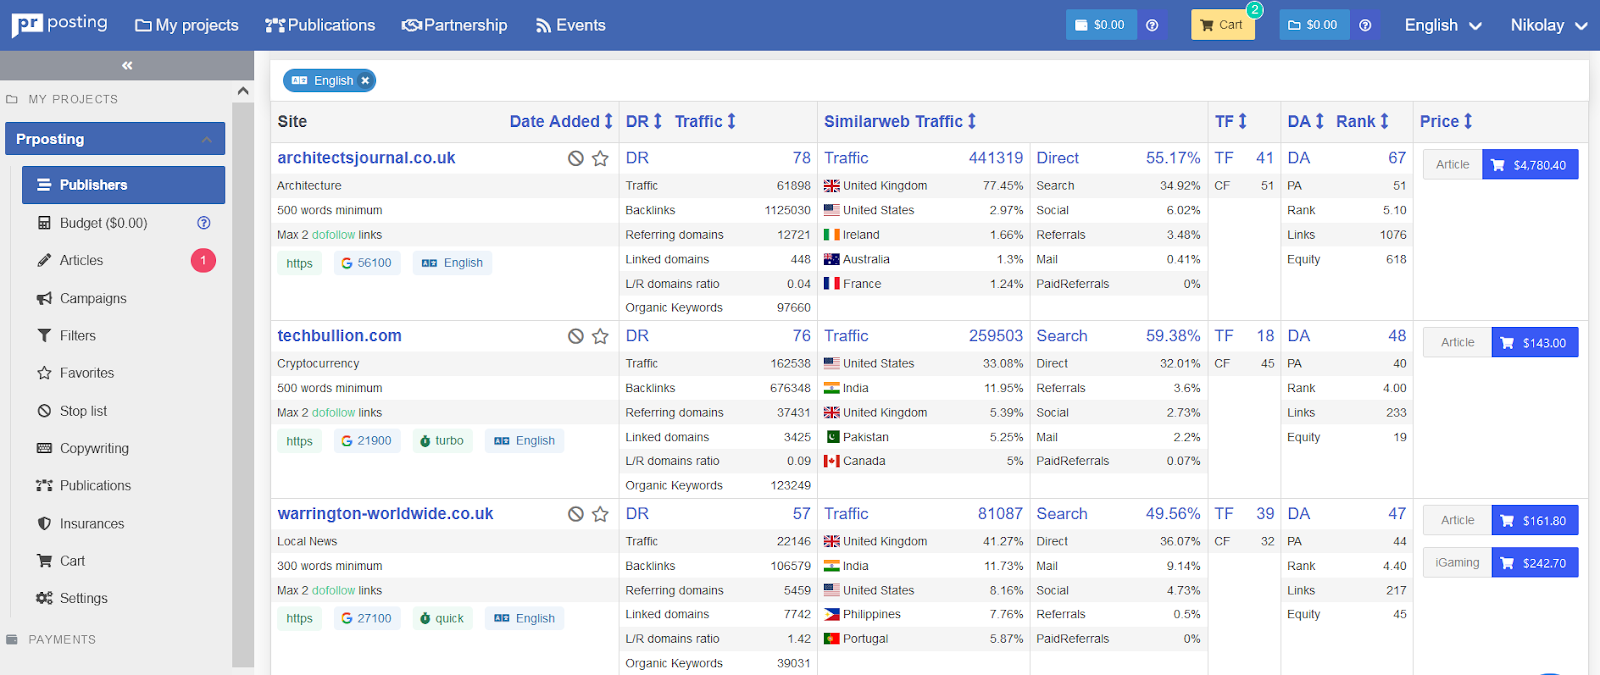Open the architectsjournal.co.uk site link

click(x=366, y=158)
